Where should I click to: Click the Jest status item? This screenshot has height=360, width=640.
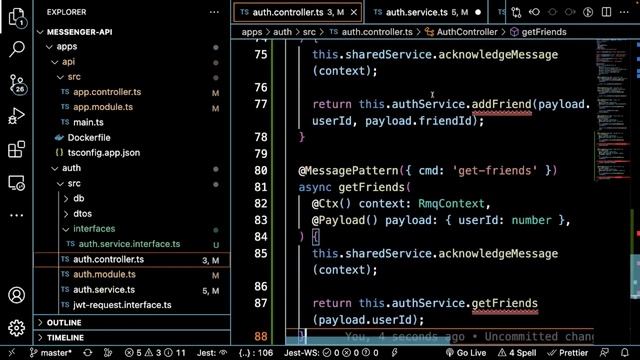pyautogui.click(x=212, y=353)
